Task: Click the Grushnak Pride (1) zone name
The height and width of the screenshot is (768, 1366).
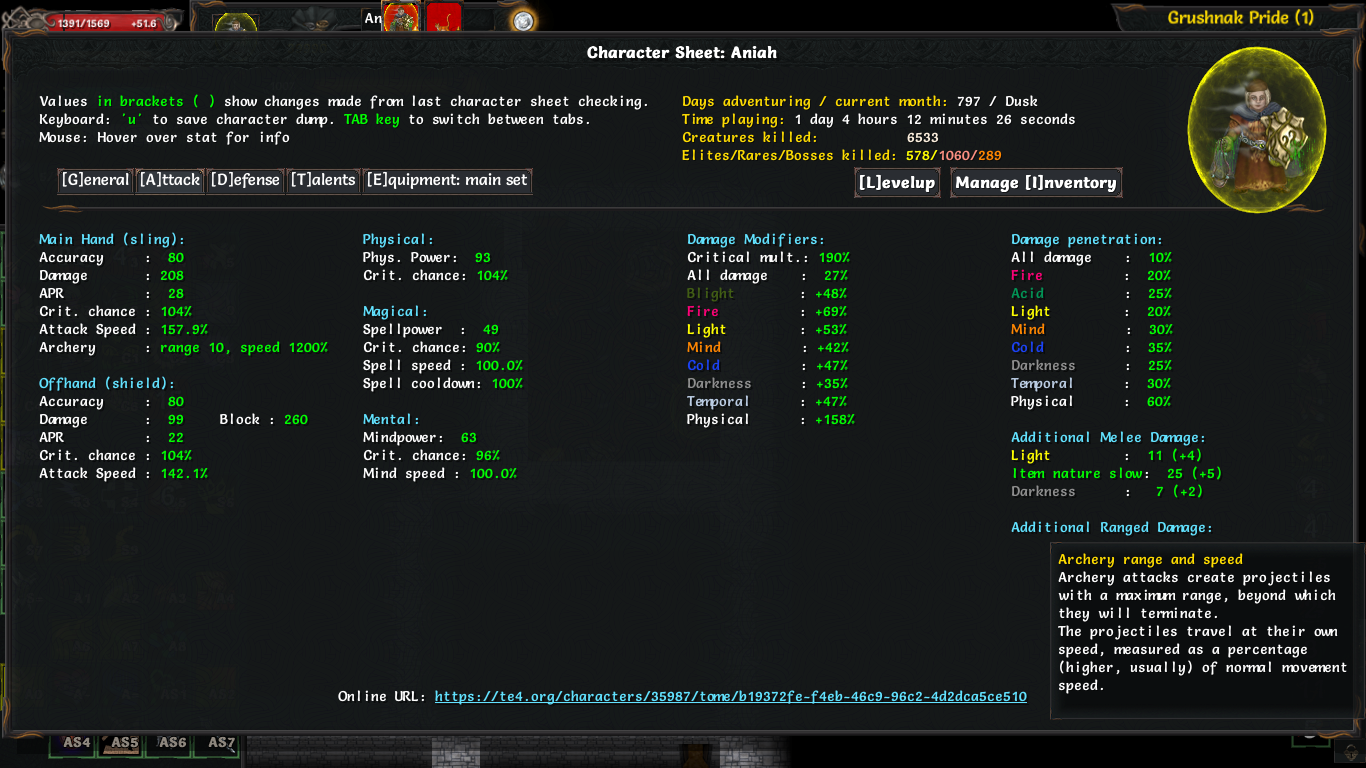Action: pos(1240,17)
